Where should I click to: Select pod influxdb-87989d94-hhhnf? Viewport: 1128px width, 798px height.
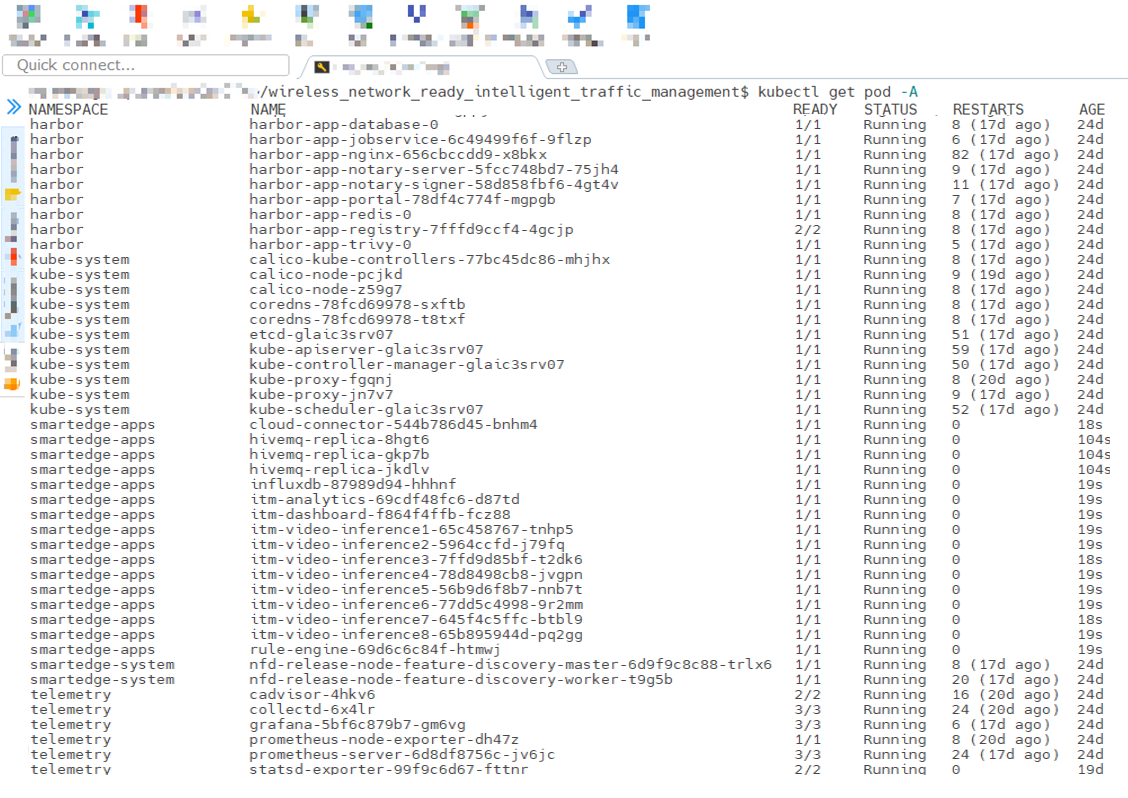coord(353,485)
